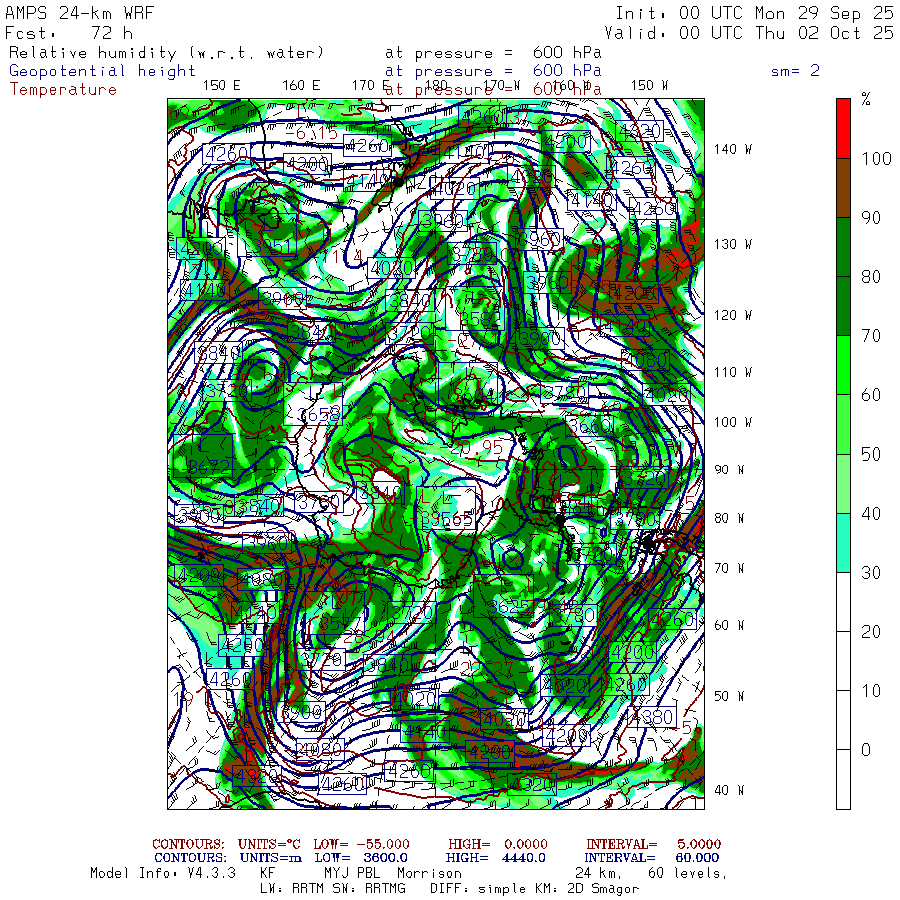This screenshot has width=900, height=900.
Task: Click the 'HIGH= 4440.0' height legend value
Action: point(495,858)
